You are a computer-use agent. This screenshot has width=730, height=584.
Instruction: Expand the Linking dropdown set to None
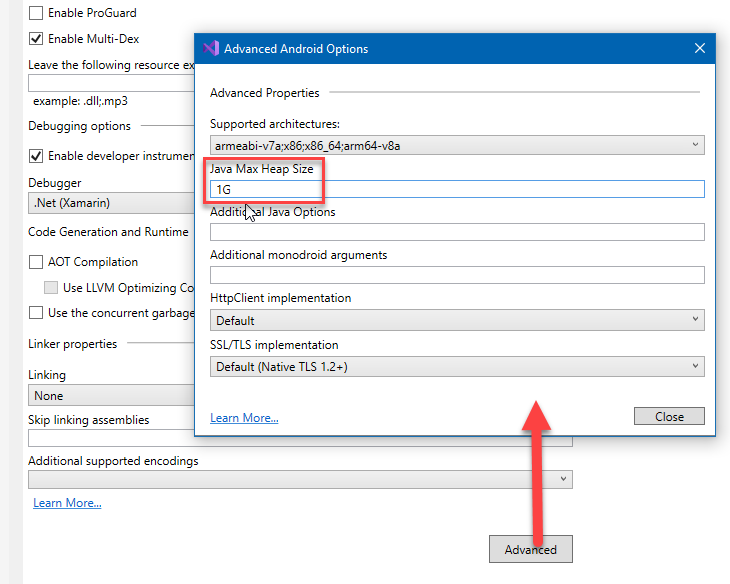point(110,396)
